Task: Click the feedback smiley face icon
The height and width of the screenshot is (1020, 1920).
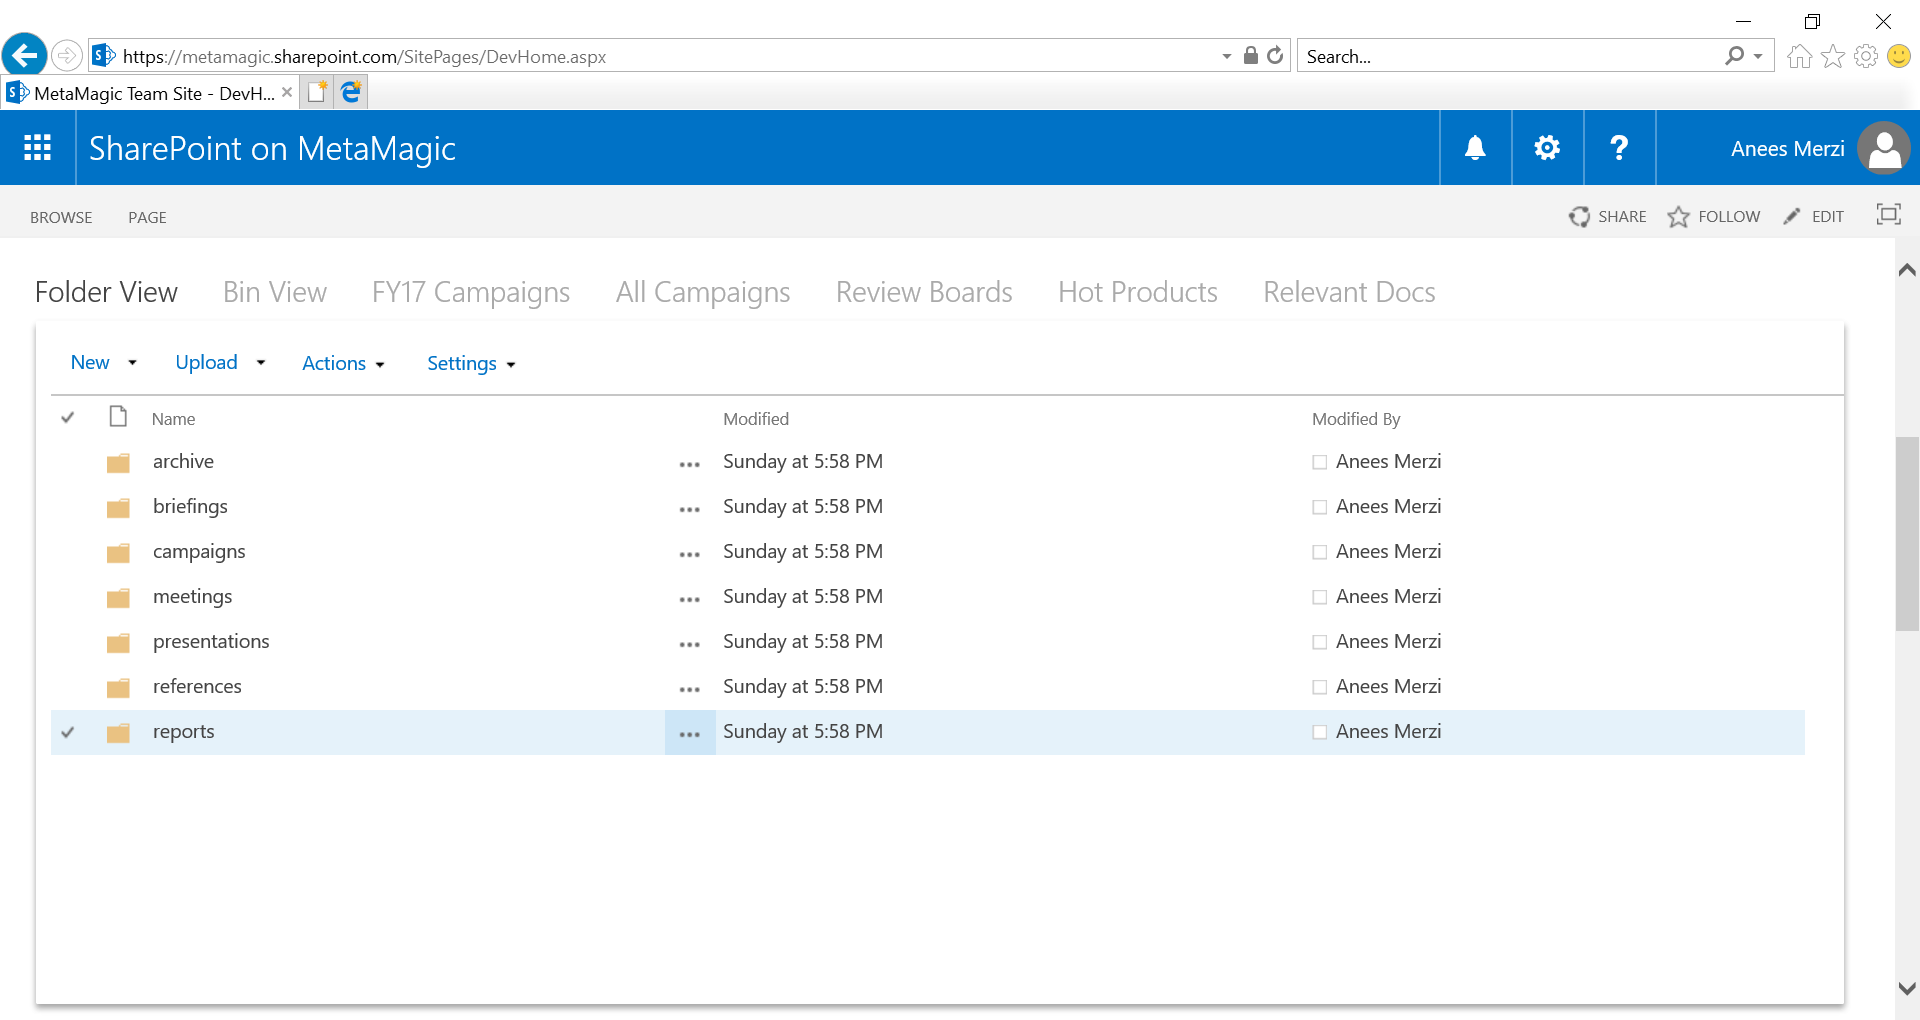Action: (x=1899, y=56)
